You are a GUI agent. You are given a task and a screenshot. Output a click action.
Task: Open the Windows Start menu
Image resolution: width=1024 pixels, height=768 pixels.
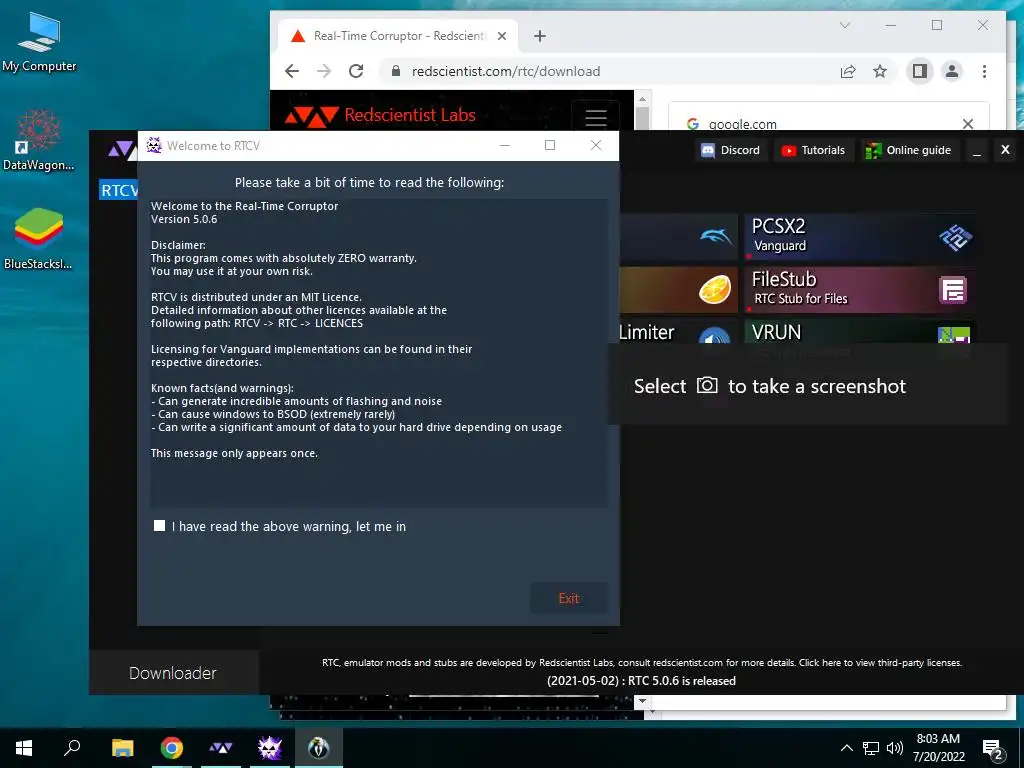pos(24,748)
